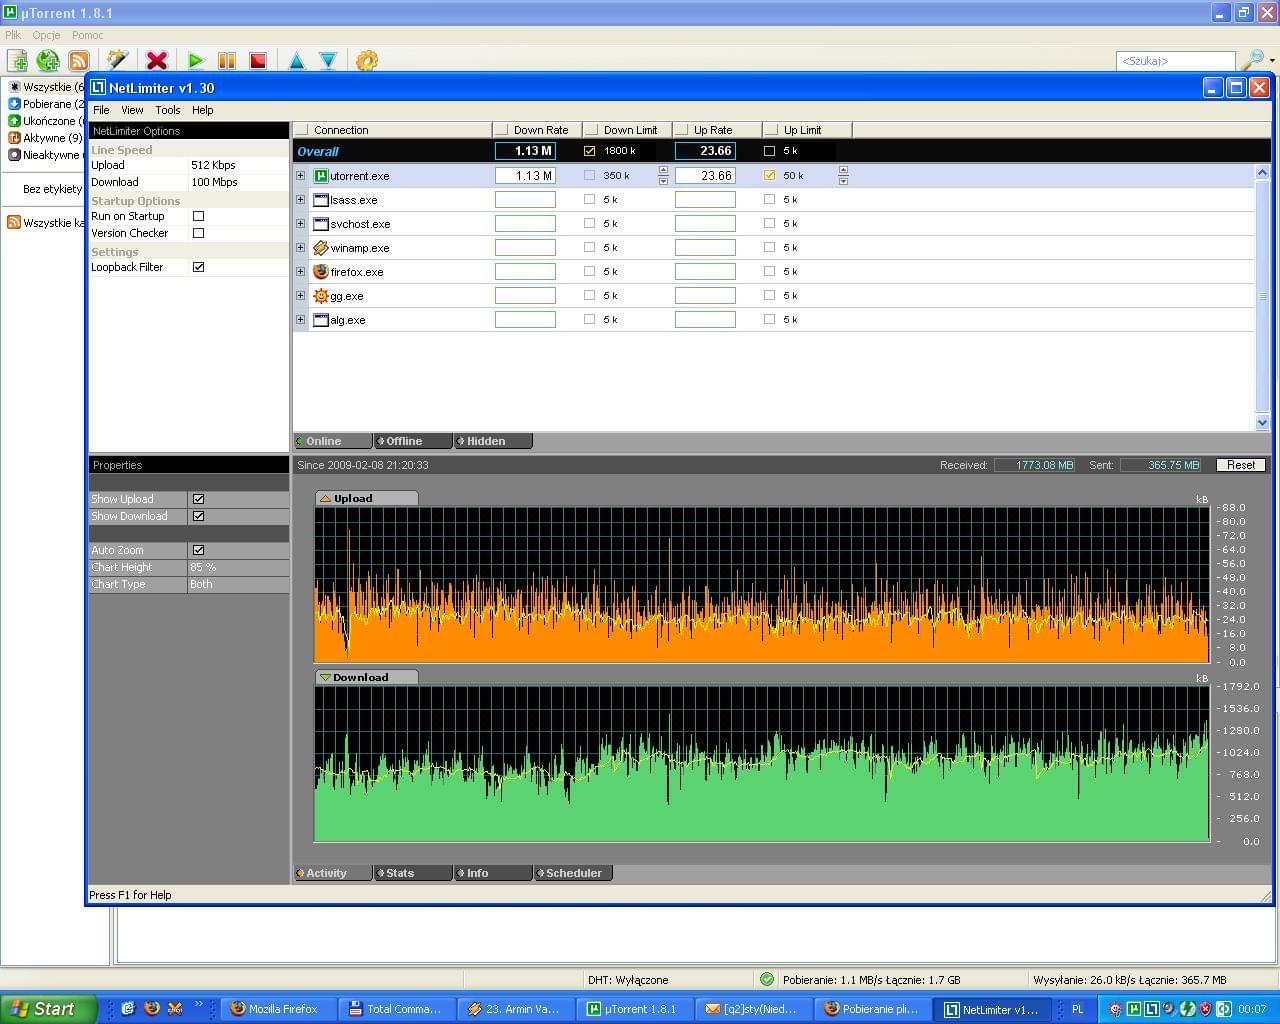Toggle Loopback Filter checkbox
This screenshot has height=1024, width=1280.
(x=198, y=267)
